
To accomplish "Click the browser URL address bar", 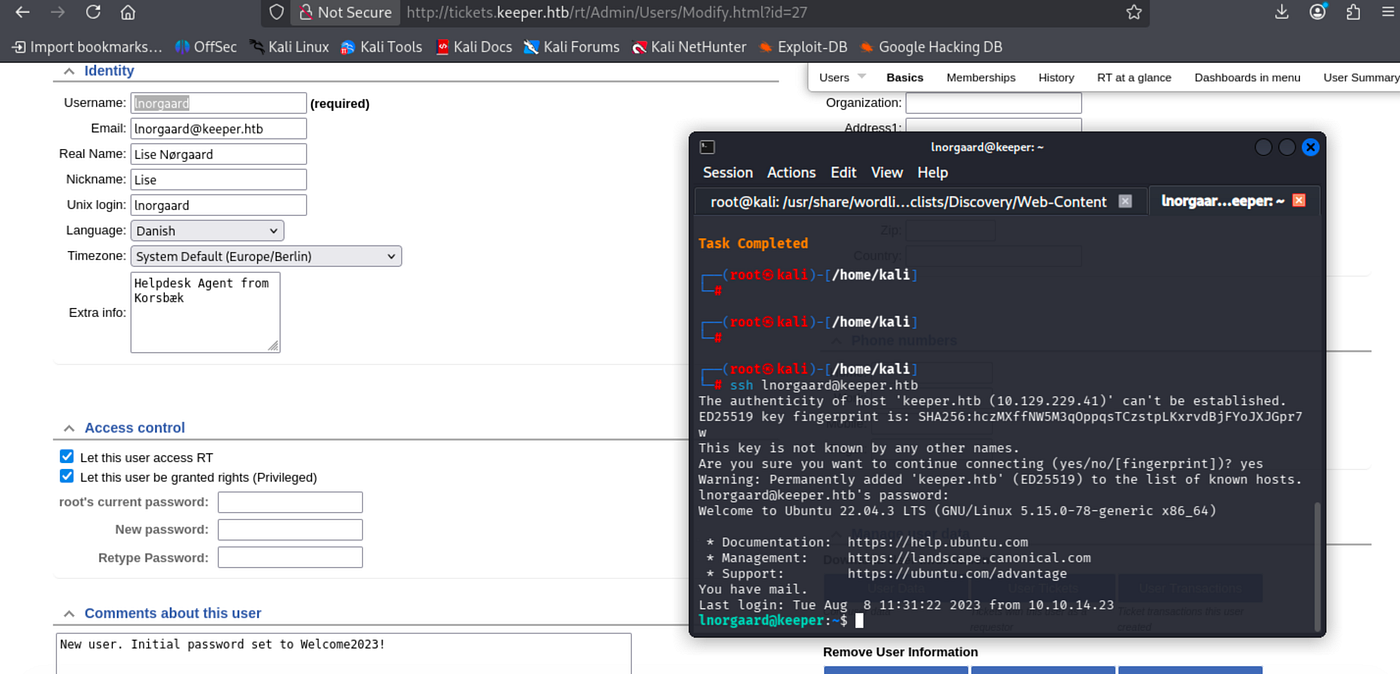I will tap(756, 13).
